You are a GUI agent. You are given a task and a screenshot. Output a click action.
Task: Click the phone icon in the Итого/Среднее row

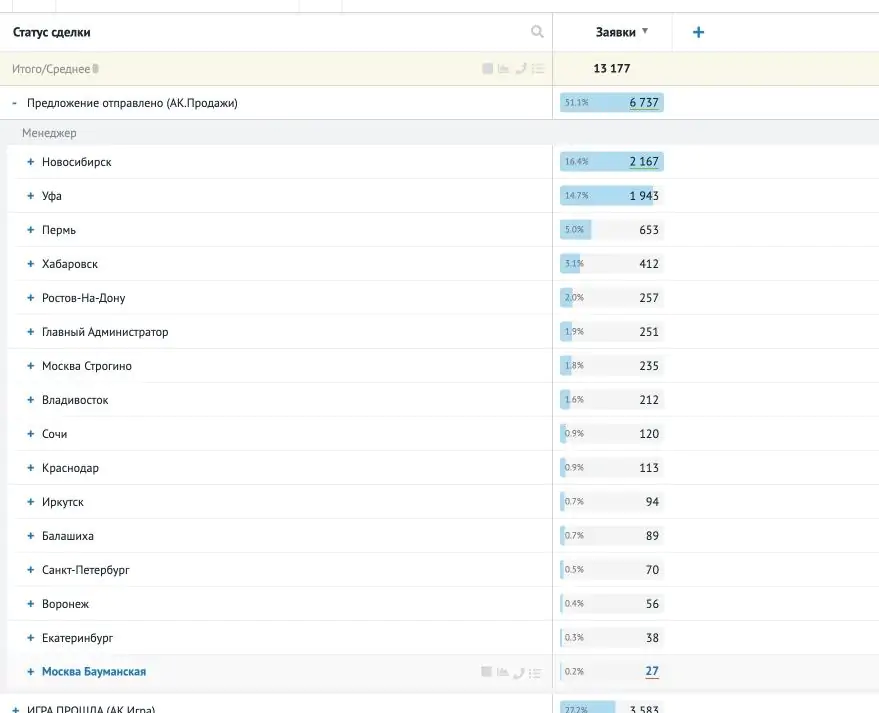(x=521, y=68)
